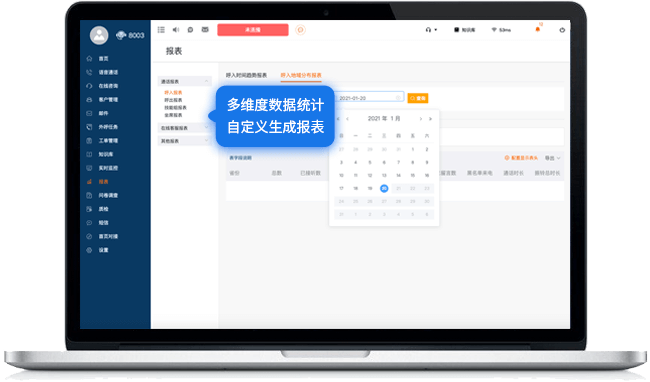Open 短信 SMS section in sidebar
This screenshot has height=382, width=650.
[103, 223]
